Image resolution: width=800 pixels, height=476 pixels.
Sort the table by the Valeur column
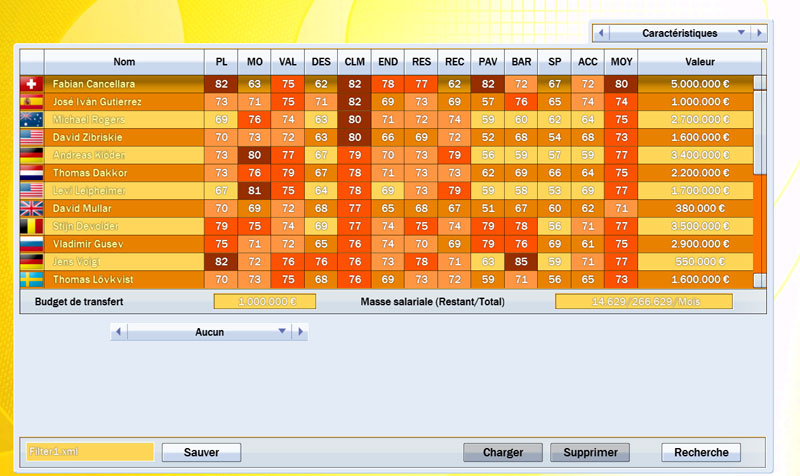click(699, 62)
